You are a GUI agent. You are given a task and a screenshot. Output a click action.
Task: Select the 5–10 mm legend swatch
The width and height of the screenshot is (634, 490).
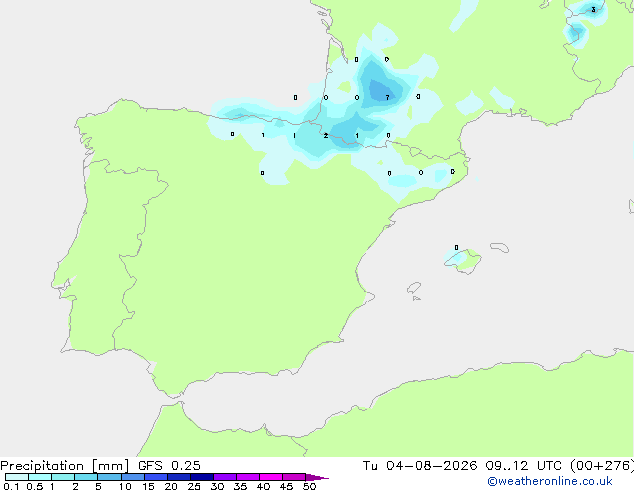click(x=110, y=477)
